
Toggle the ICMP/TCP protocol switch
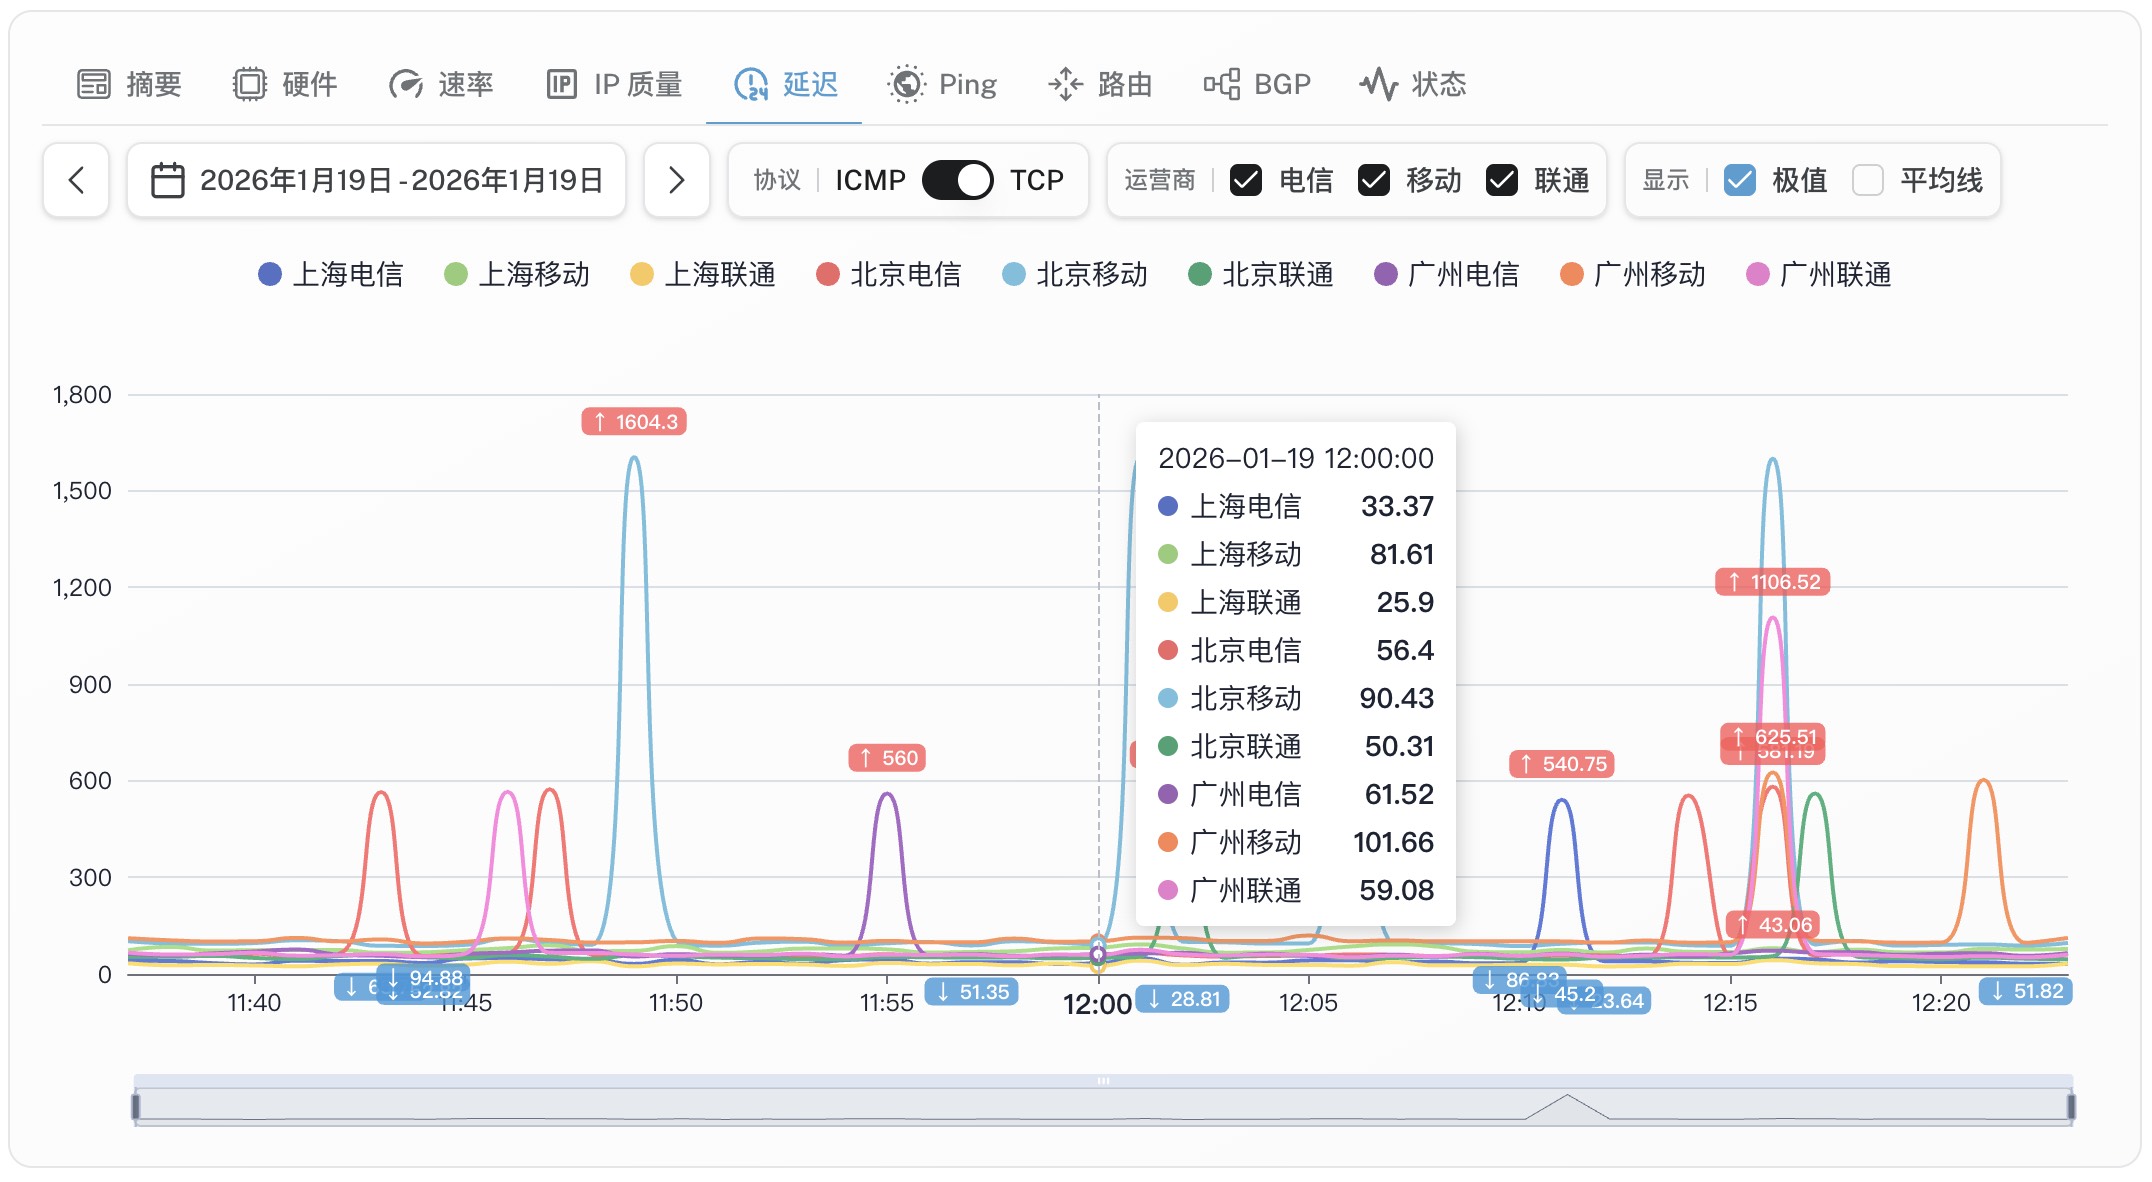[x=957, y=180]
